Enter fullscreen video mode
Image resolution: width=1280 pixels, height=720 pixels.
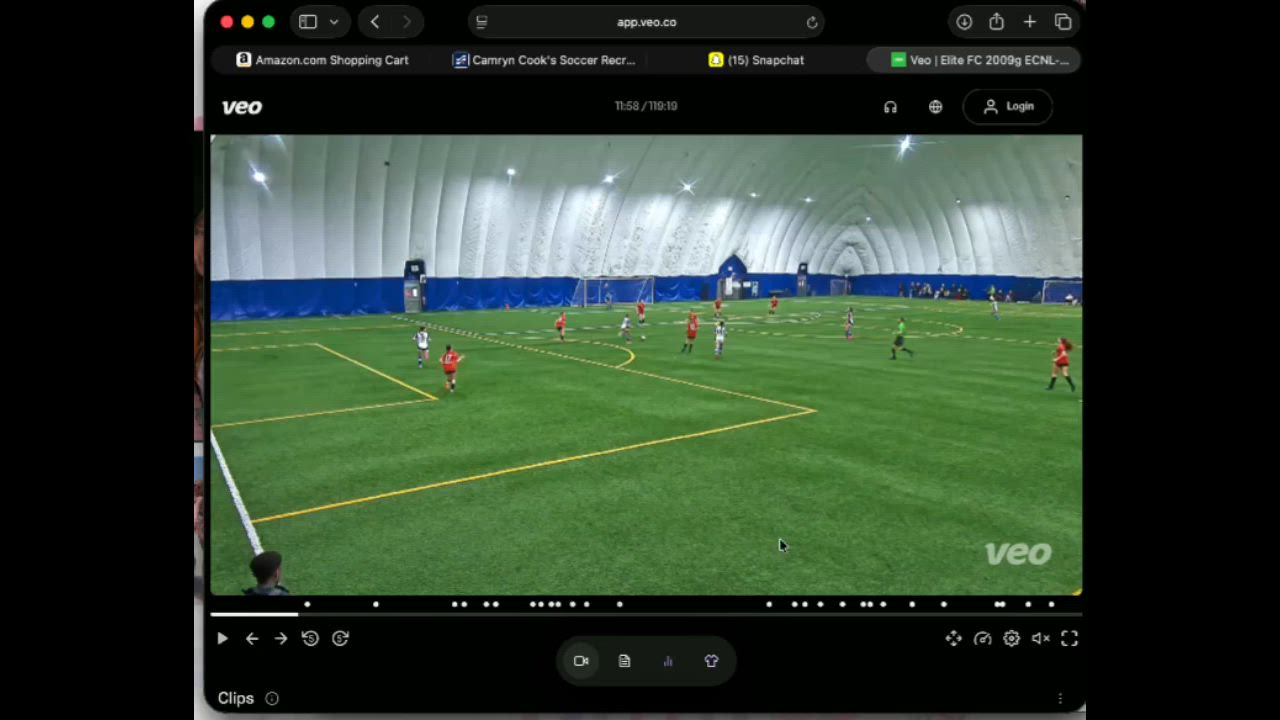click(x=1069, y=639)
